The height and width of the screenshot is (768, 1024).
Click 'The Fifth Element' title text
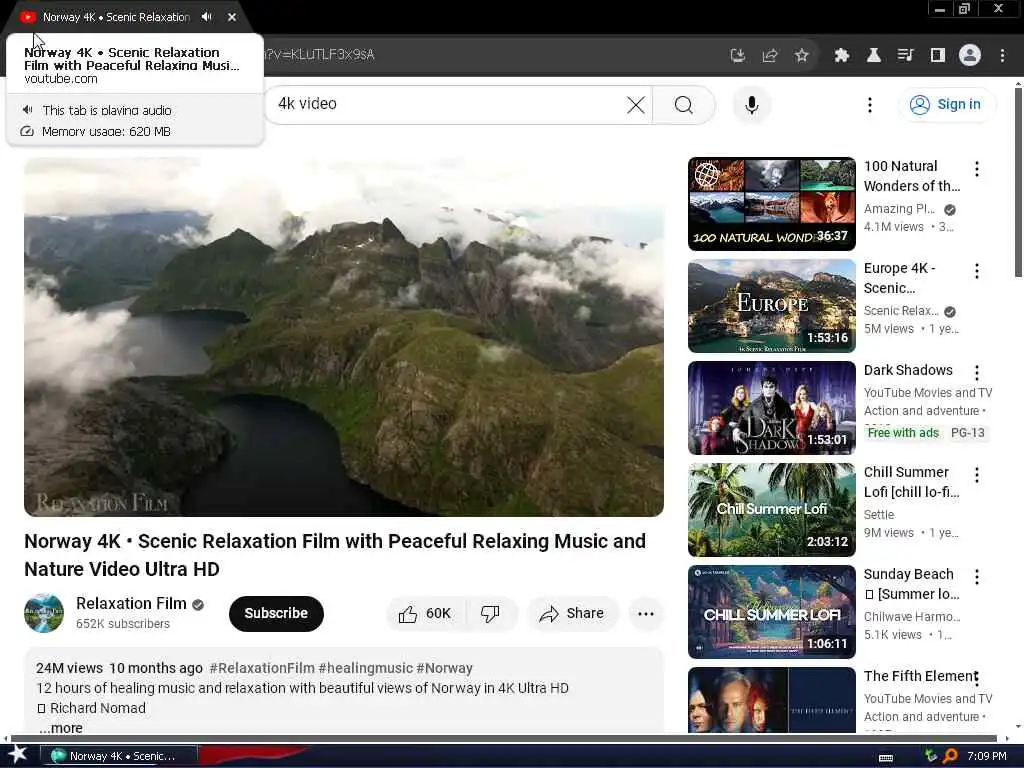[x=920, y=676]
